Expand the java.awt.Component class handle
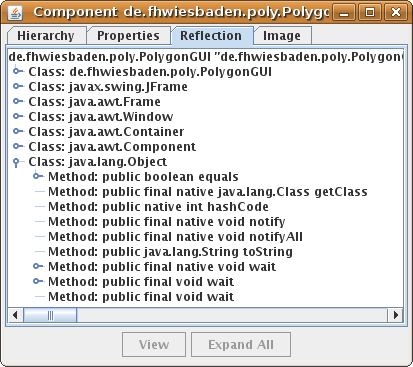413x367 pixels. (18, 146)
